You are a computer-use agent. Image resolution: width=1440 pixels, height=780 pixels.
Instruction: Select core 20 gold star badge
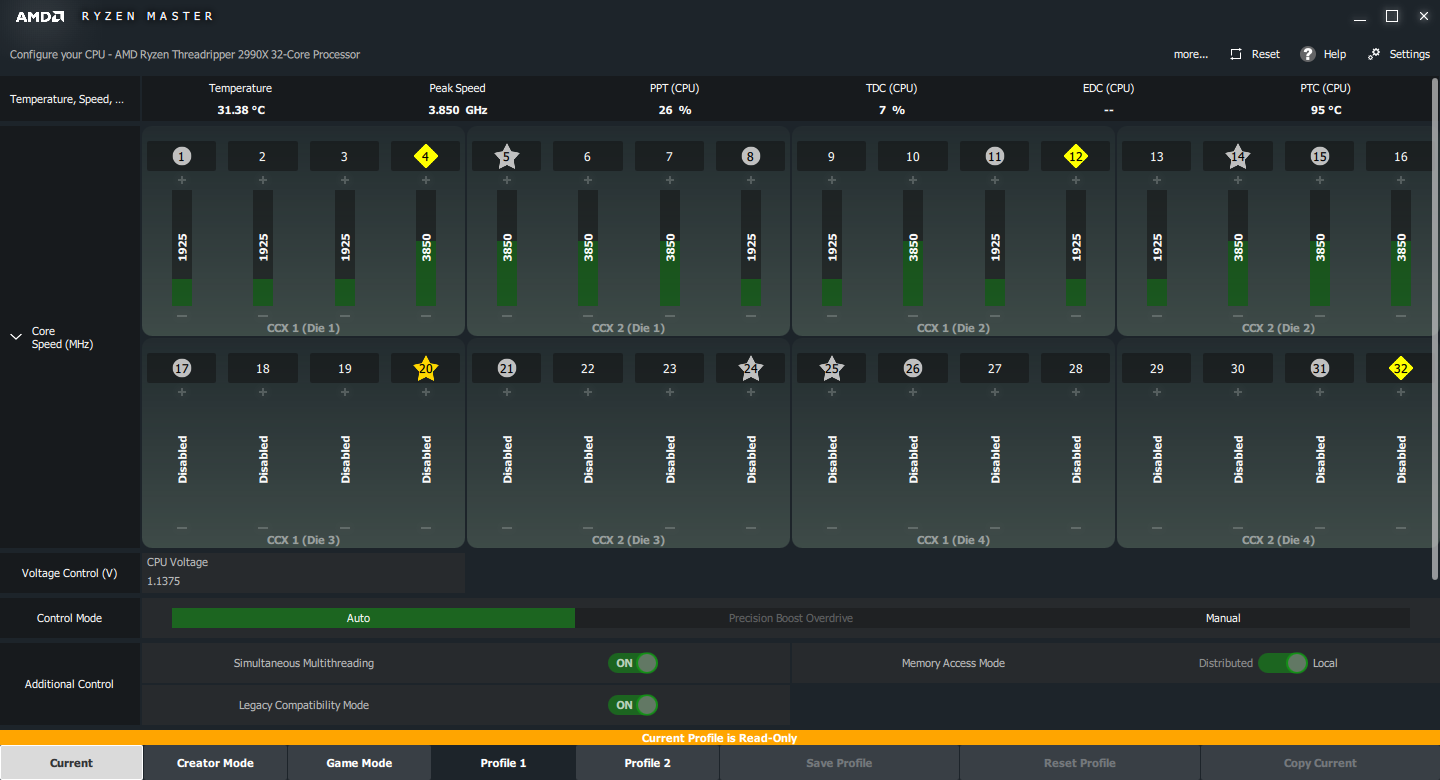click(426, 368)
